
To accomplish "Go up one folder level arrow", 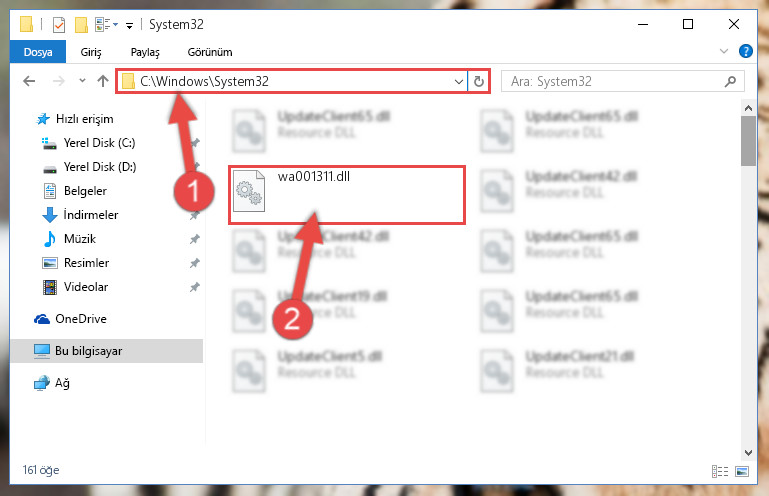I will (x=103, y=81).
